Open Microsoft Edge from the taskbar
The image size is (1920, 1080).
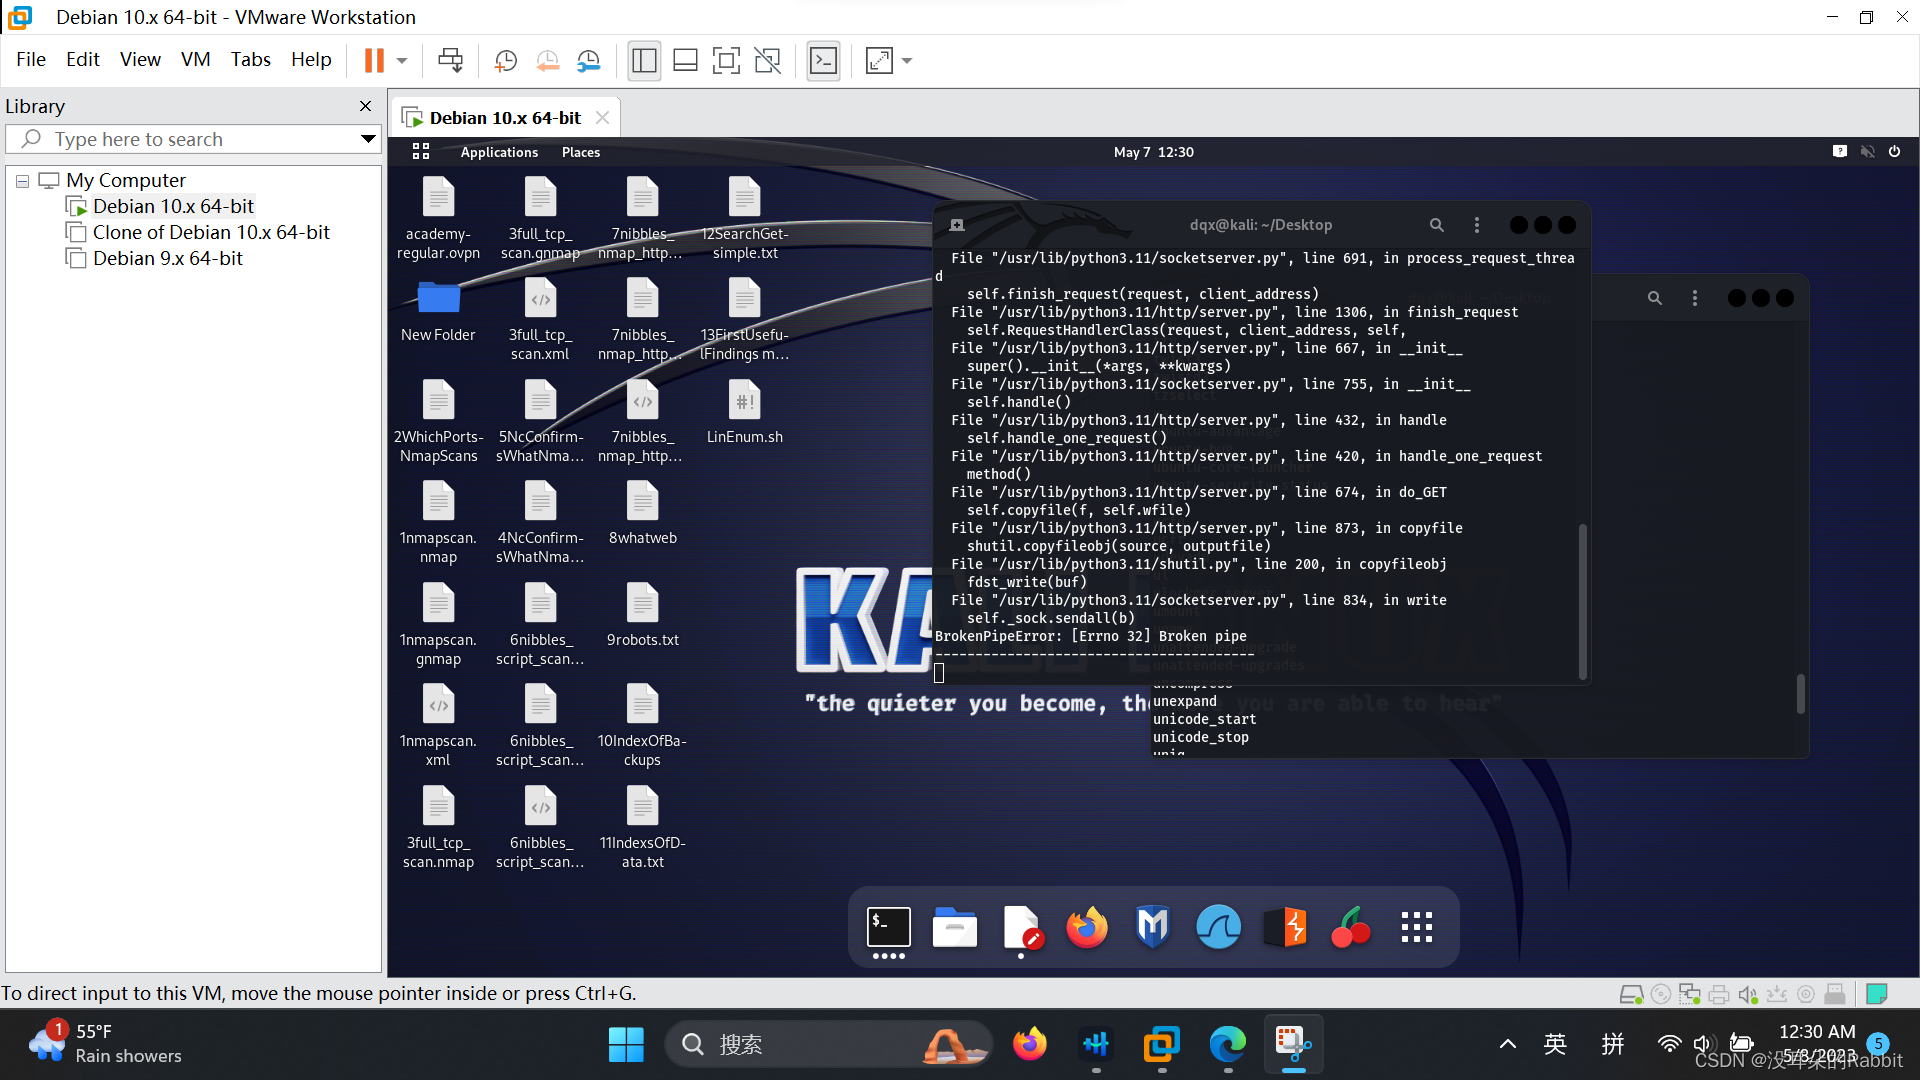[1227, 1045]
